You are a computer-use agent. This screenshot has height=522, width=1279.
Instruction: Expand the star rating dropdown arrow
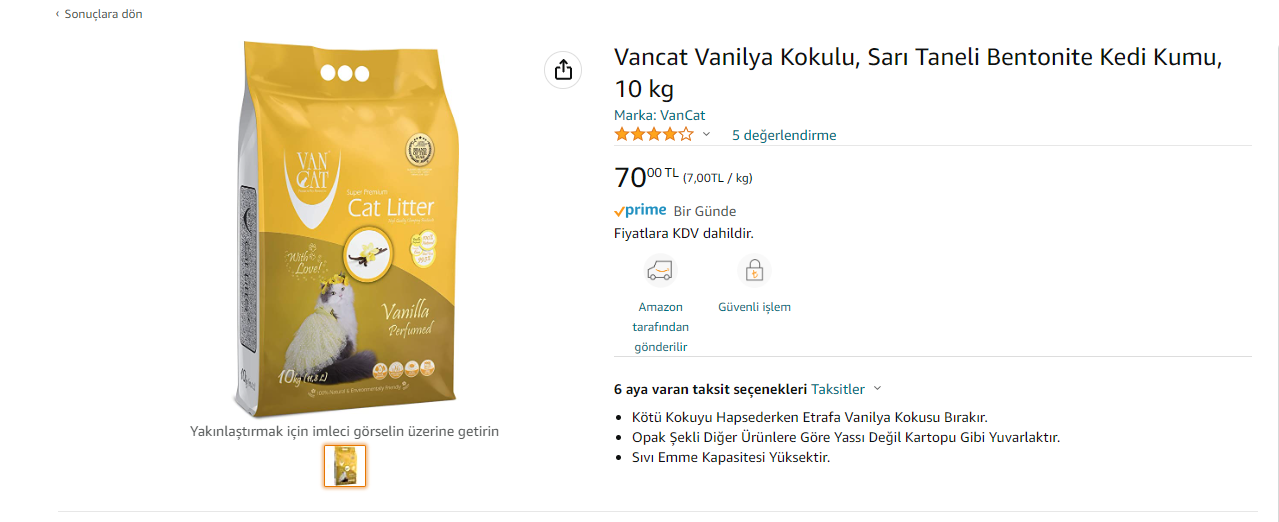tap(706, 134)
